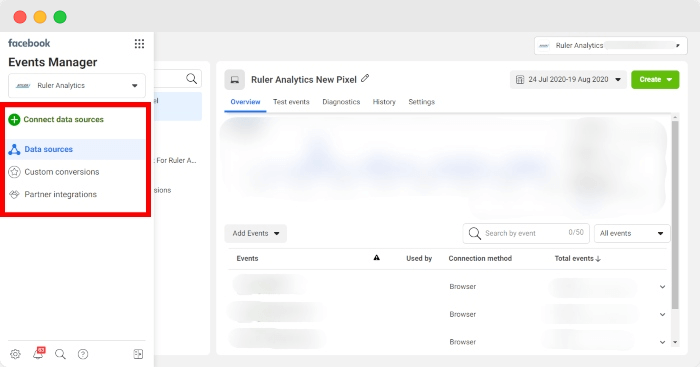
Task: Click the vertical scrollbar thumb
Action: click(675, 215)
